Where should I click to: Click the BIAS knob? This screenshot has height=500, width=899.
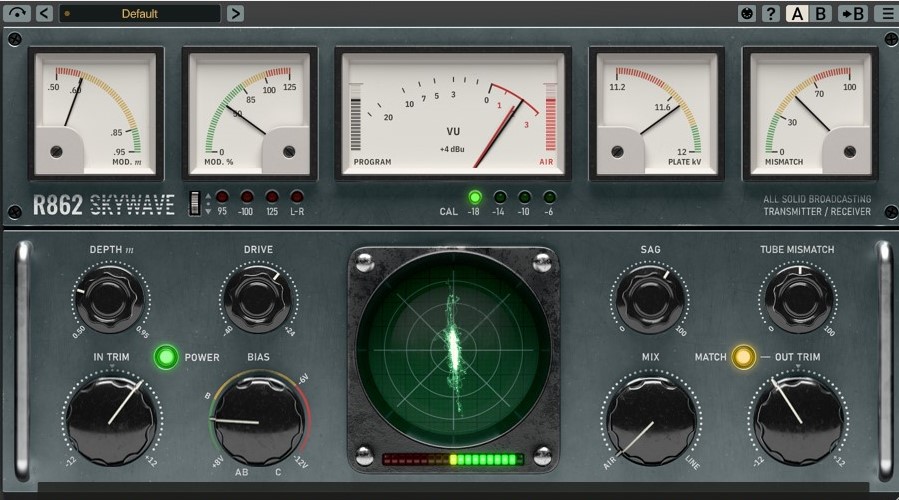(x=259, y=420)
